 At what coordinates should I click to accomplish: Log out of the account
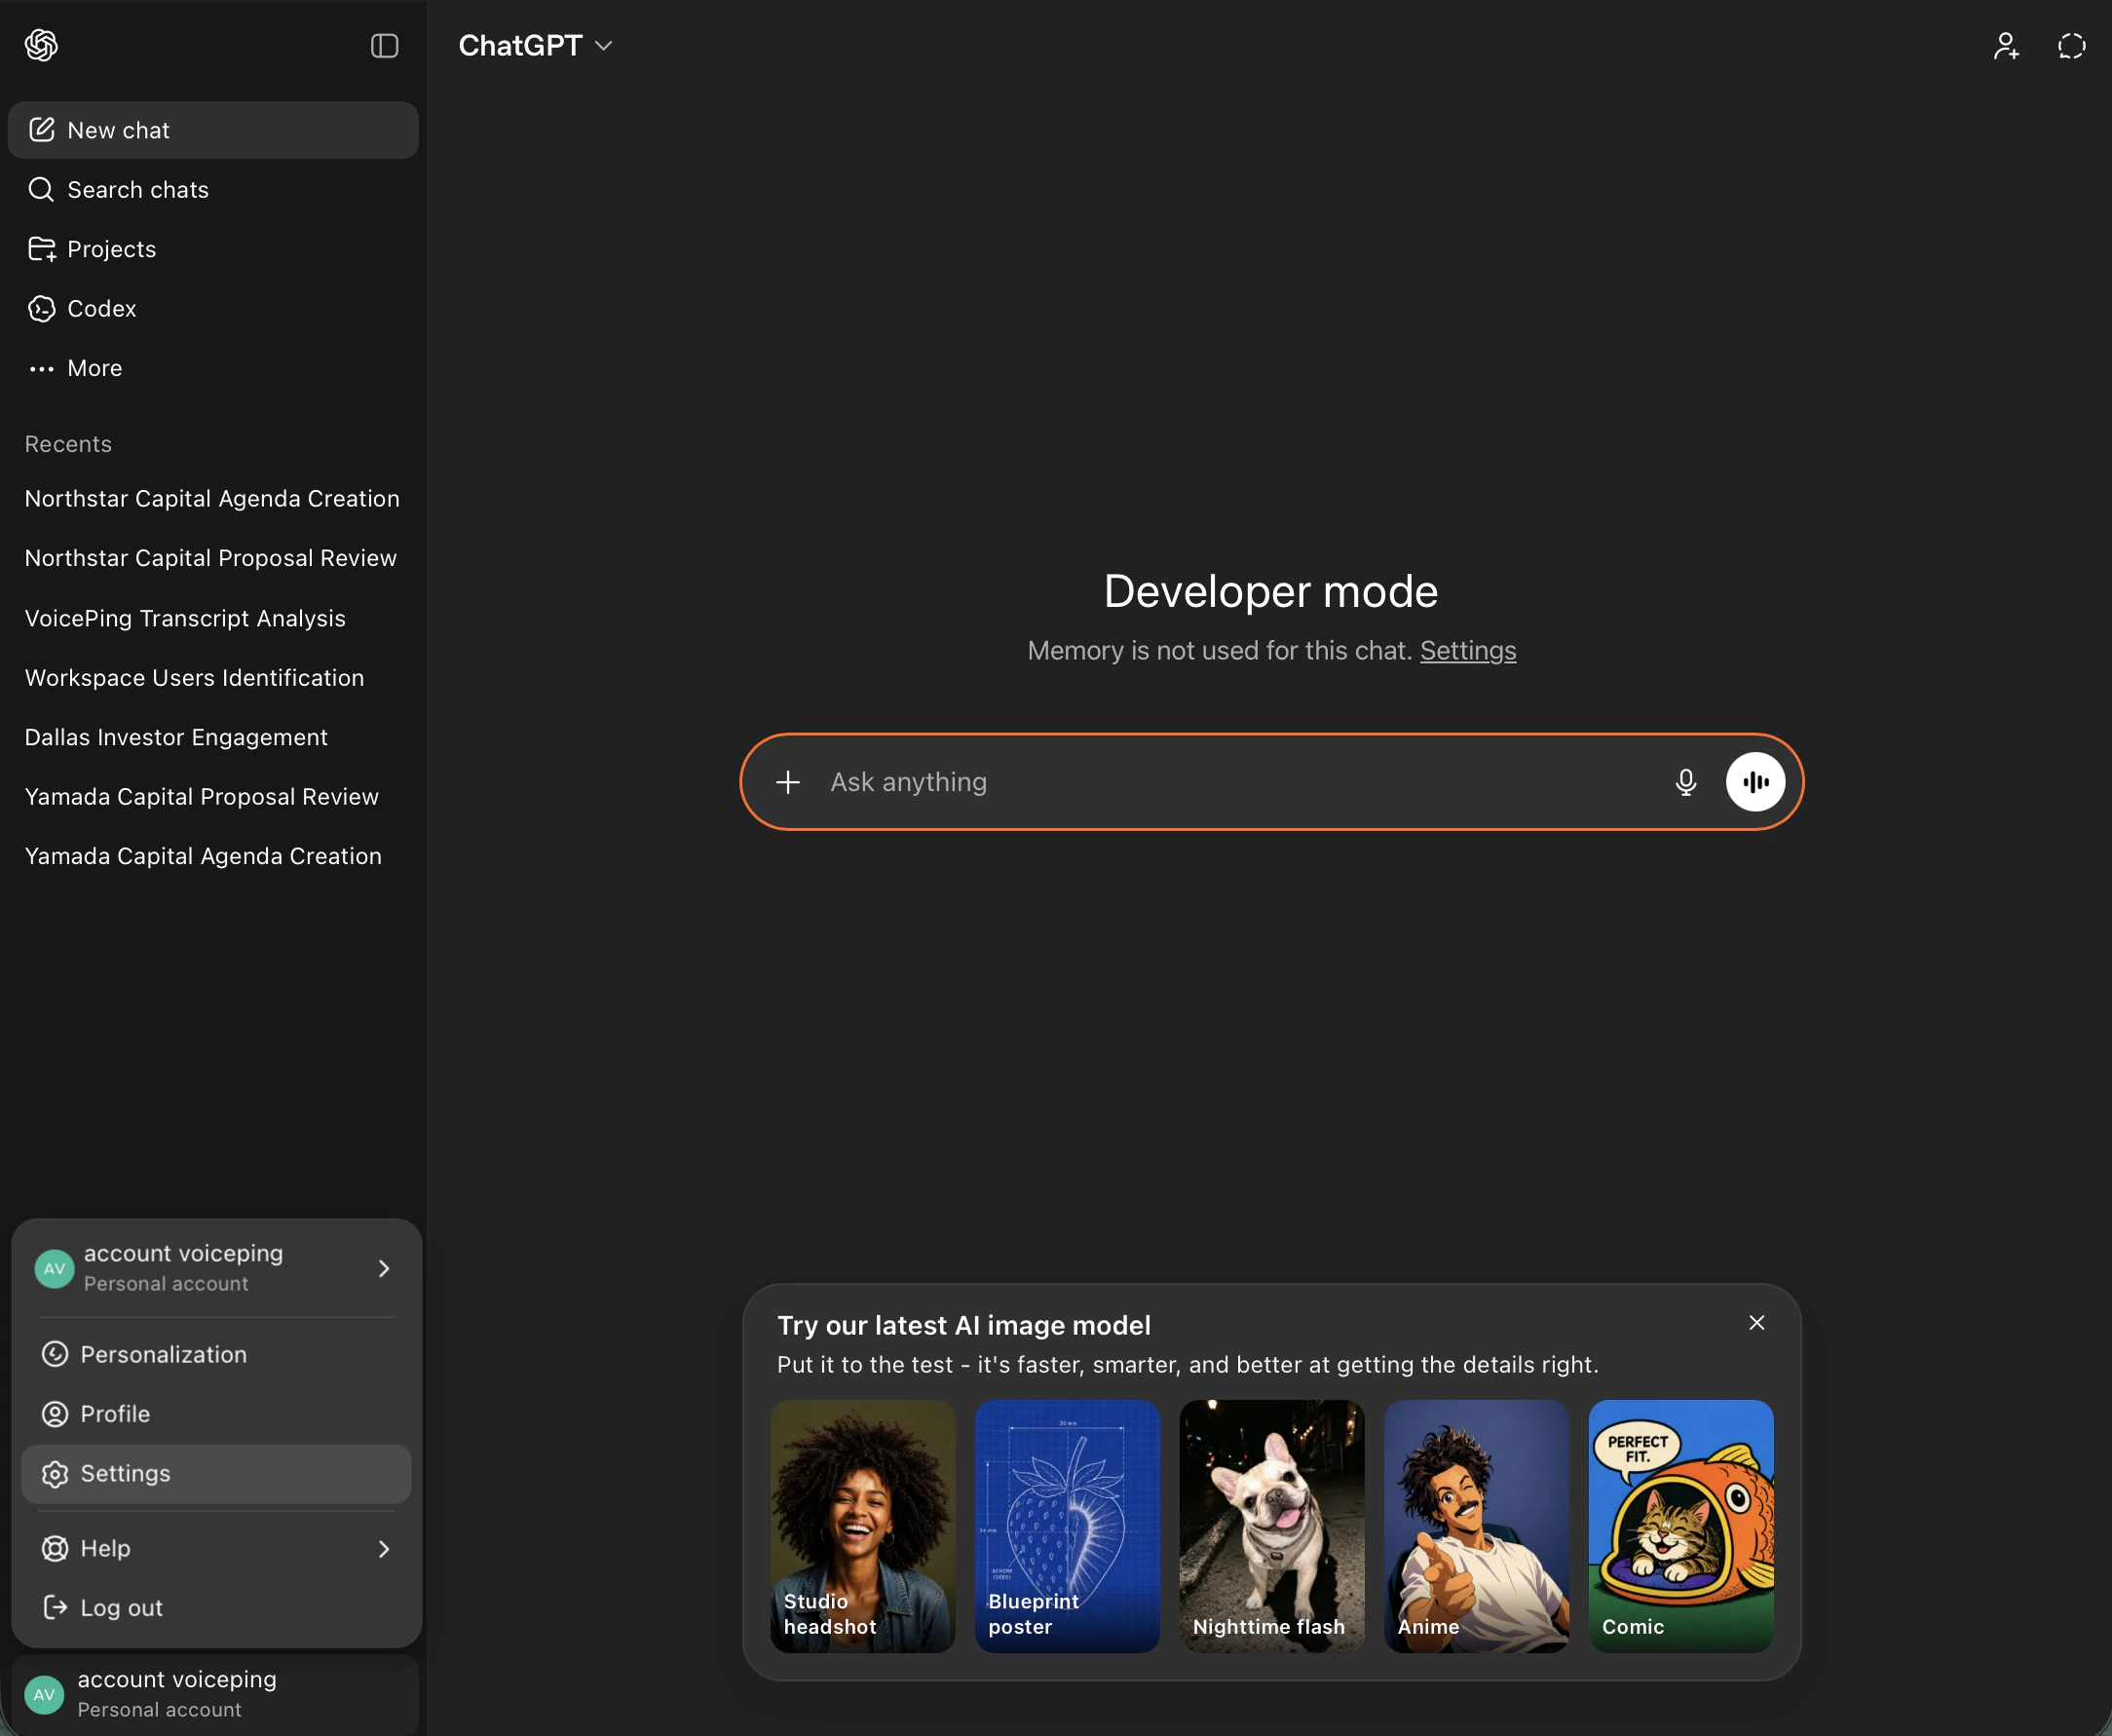[121, 1607]
